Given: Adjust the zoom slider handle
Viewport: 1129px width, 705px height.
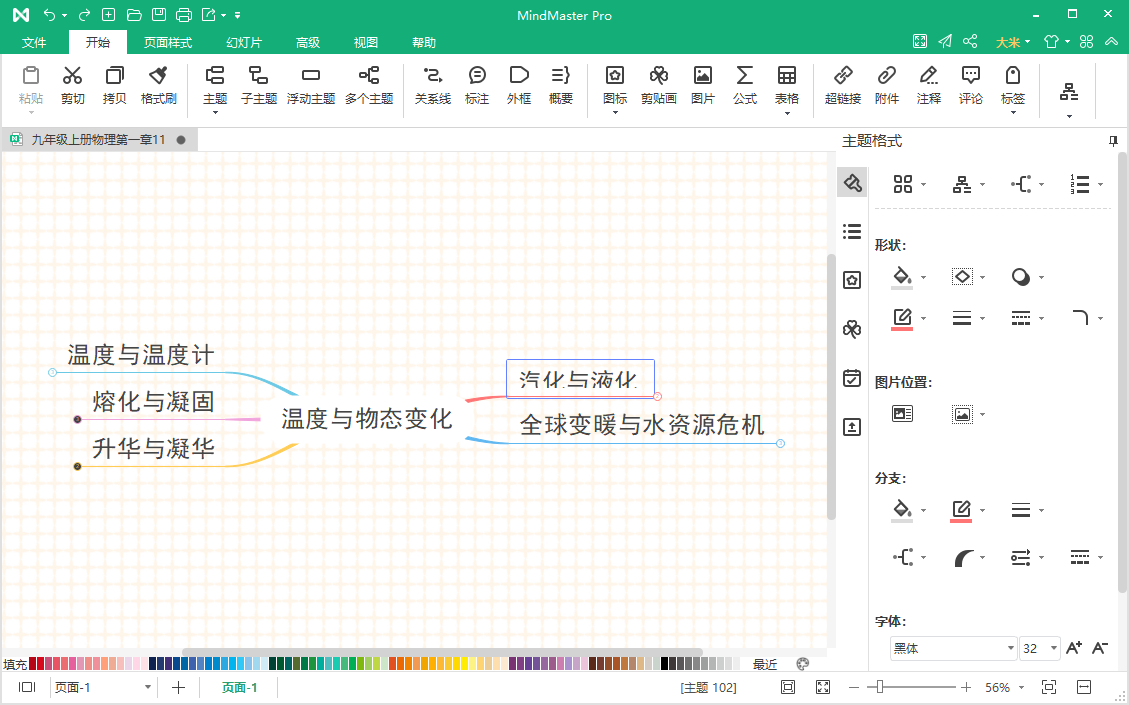Looking at the screenshot, I should tap(879, 687).
